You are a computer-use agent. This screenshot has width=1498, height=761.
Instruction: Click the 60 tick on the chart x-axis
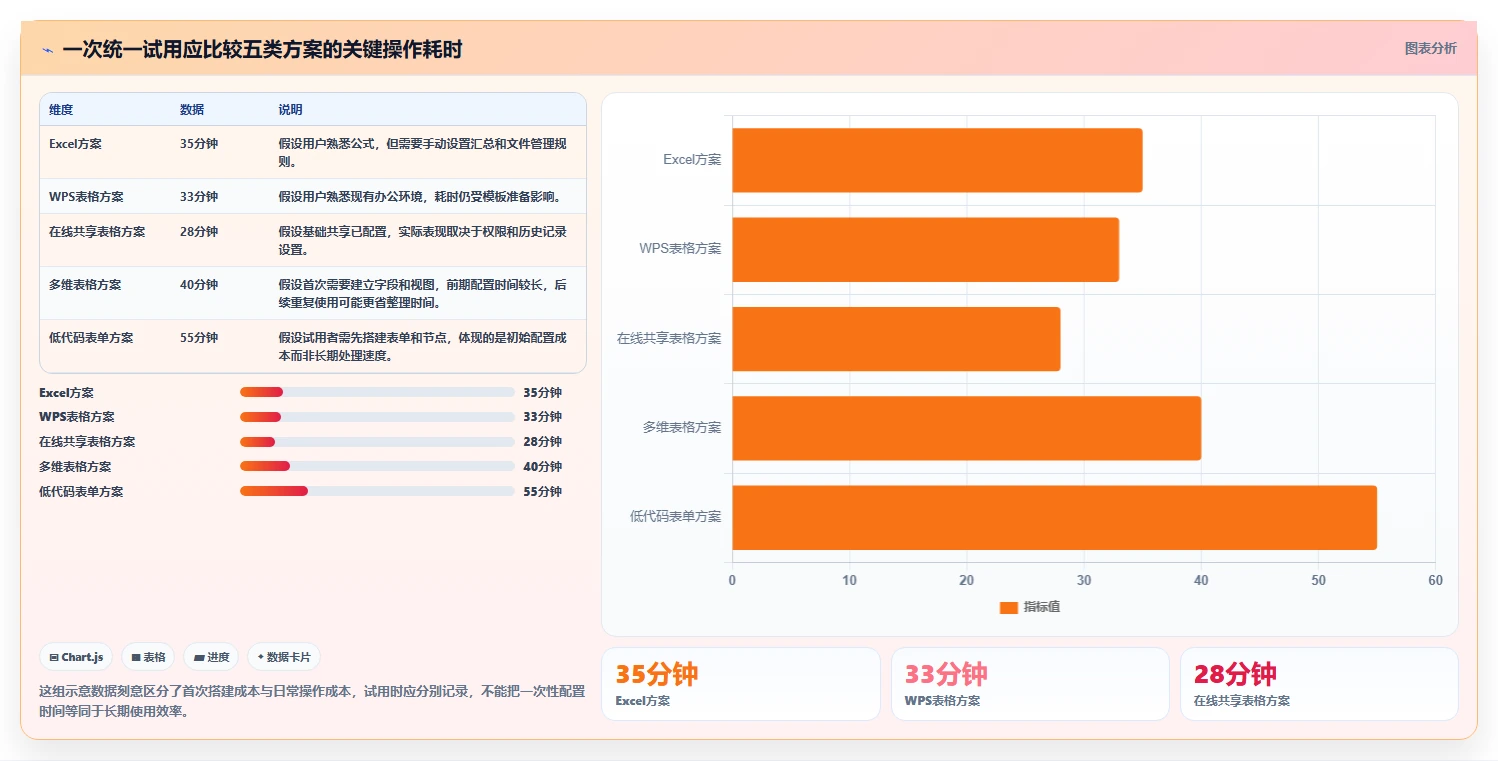(x=1435, y=581)
